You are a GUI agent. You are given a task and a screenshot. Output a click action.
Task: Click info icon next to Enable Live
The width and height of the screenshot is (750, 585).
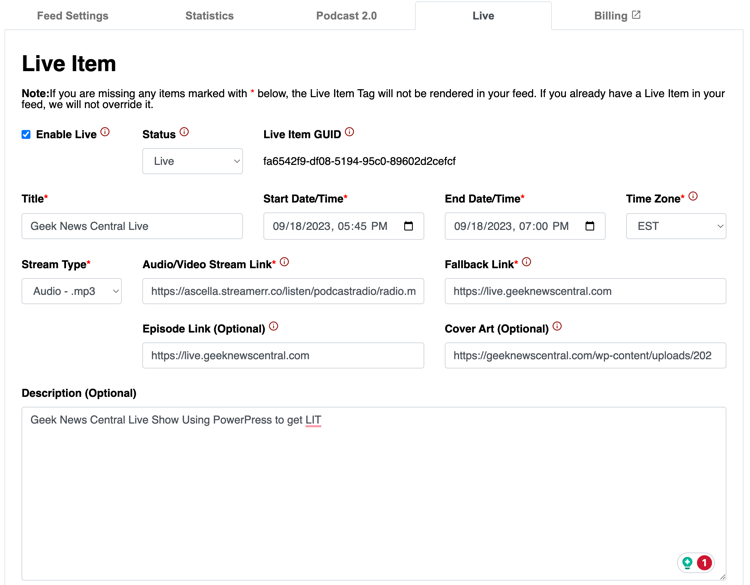click(105, 132)
